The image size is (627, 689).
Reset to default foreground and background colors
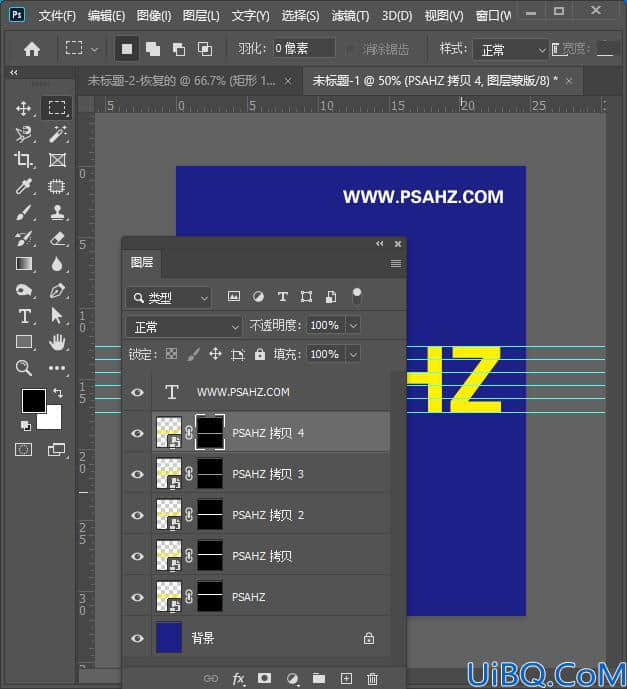click(x=25, y=425)
